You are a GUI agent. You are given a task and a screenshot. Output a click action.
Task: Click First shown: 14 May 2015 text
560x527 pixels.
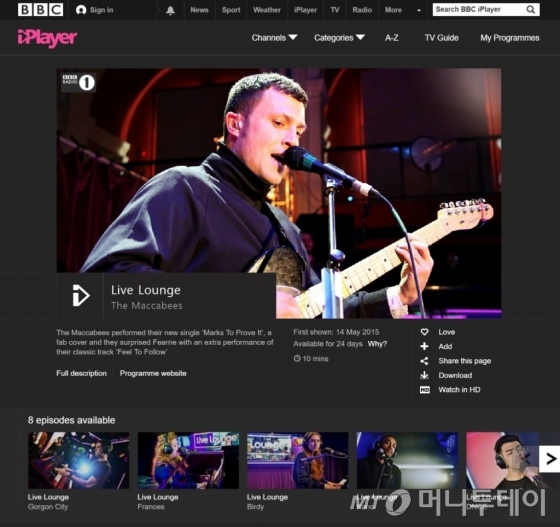pyautogui.click(x=336, y=332)
